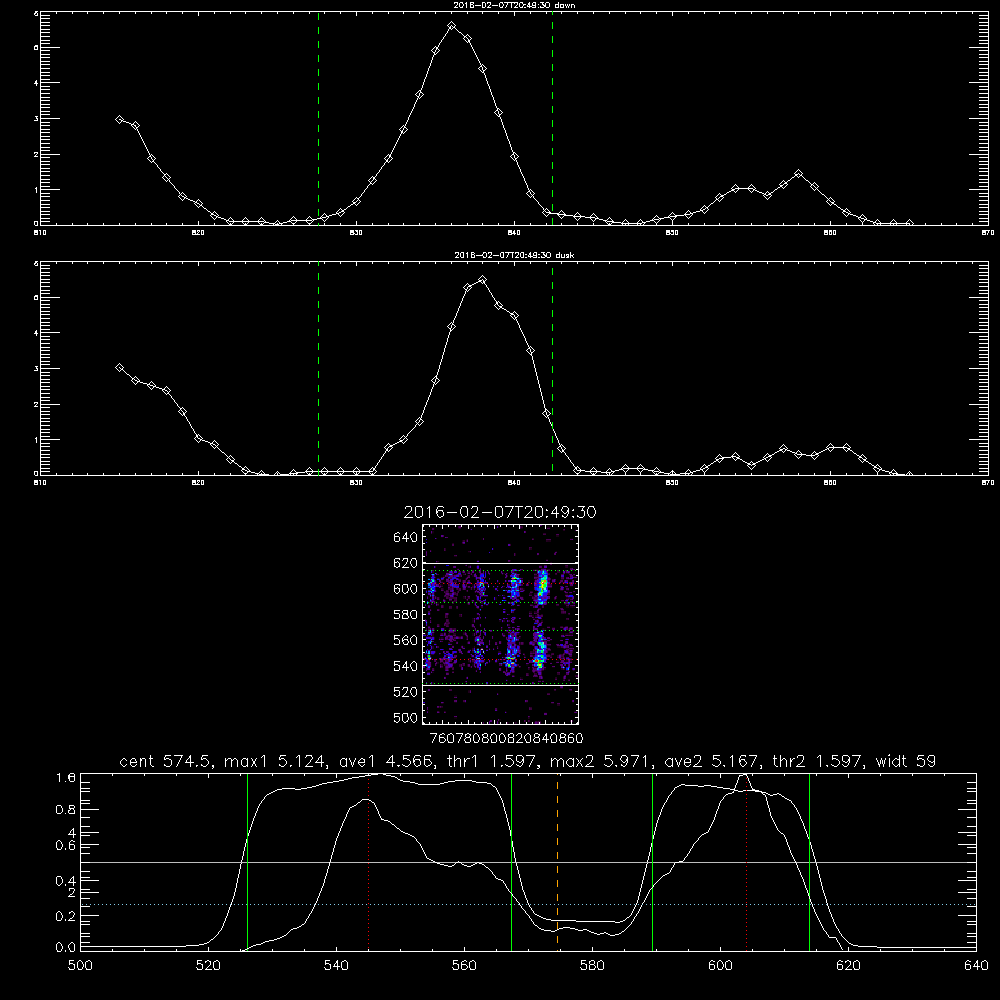Click the solid white horizontal line in bottom plot
Viewport: 1000px width, 1000px height.
click(x=528, y=862)
